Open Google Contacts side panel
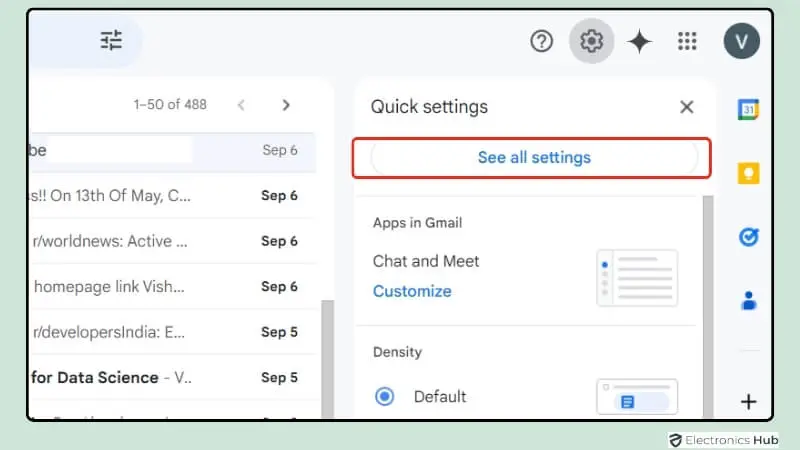 (748, 301)
